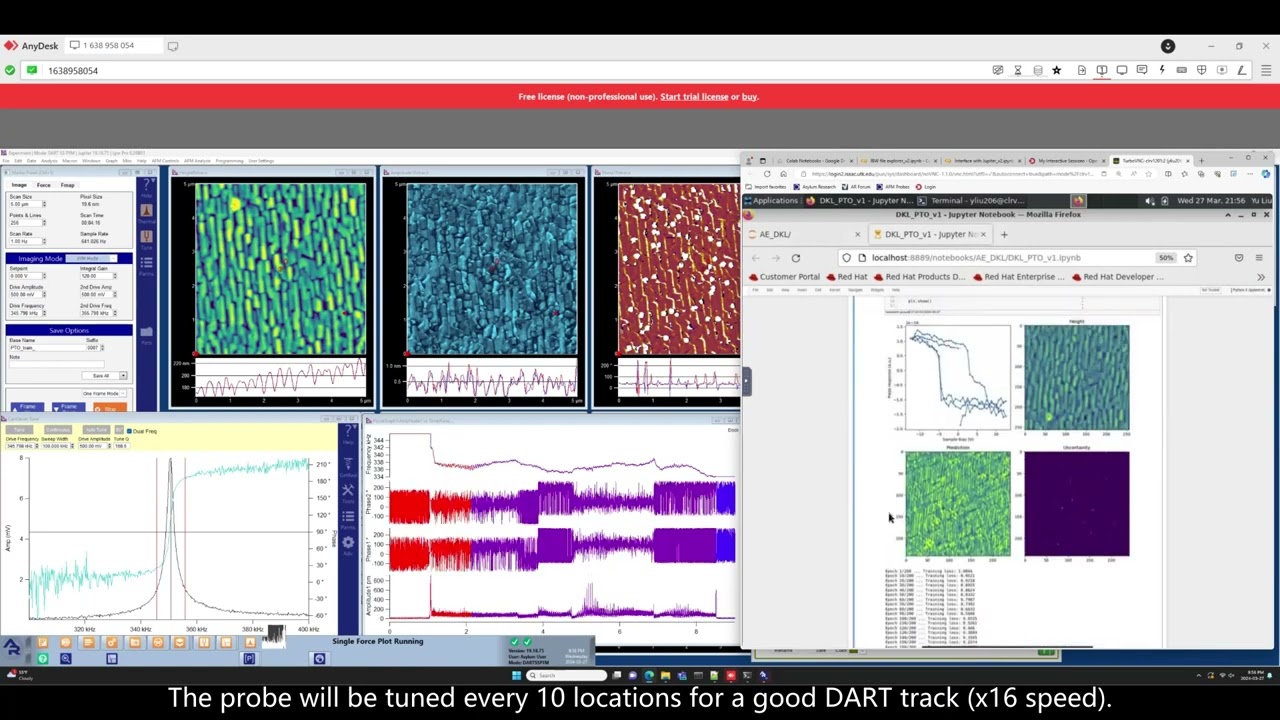Click the Stop button in Master Panel
The width and height of the screenshot is (1280, 720).
pos(110,408)
